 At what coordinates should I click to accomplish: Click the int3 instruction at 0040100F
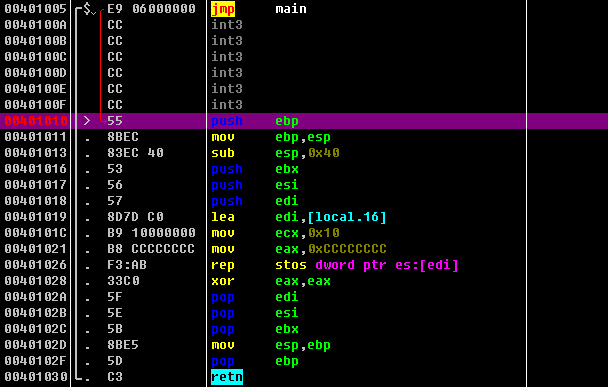coord(227,105)
